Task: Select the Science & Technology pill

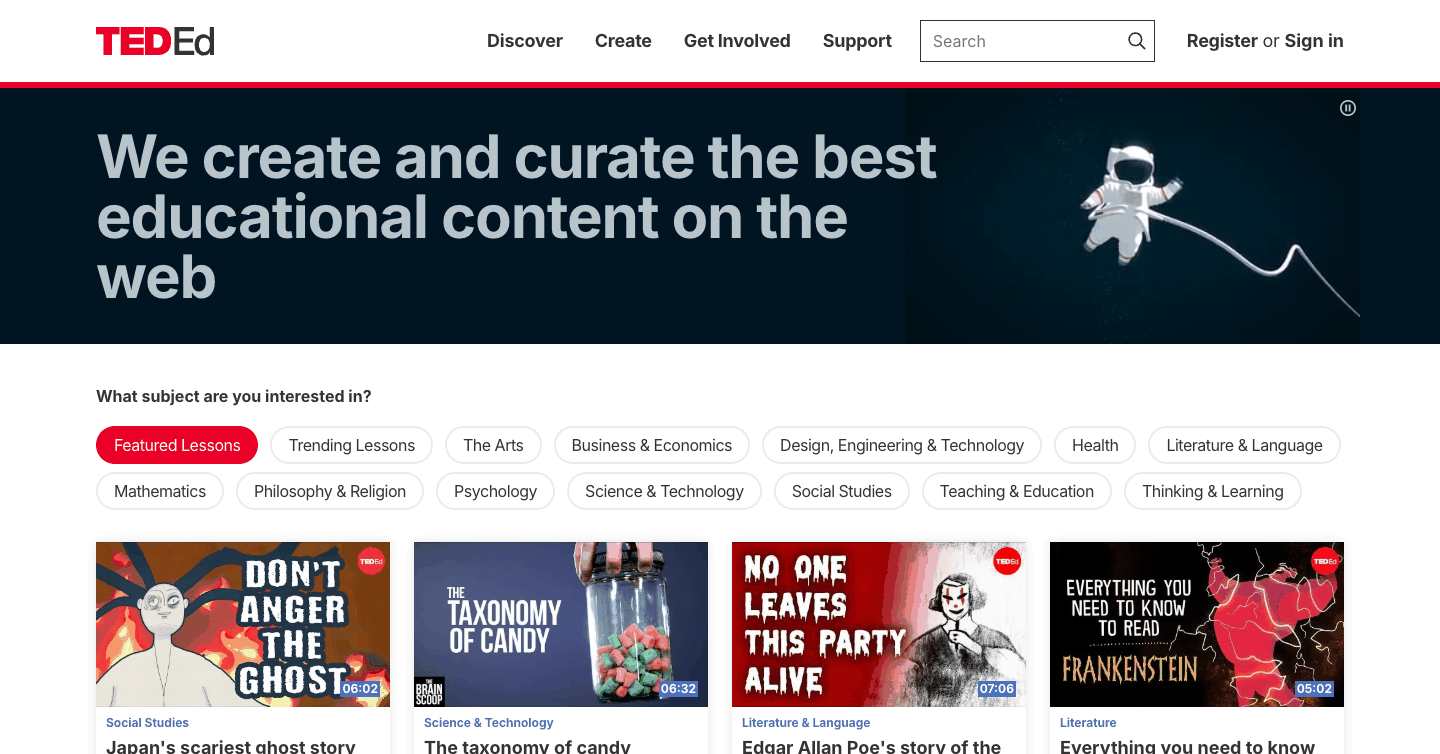Action: pos(664,491)
